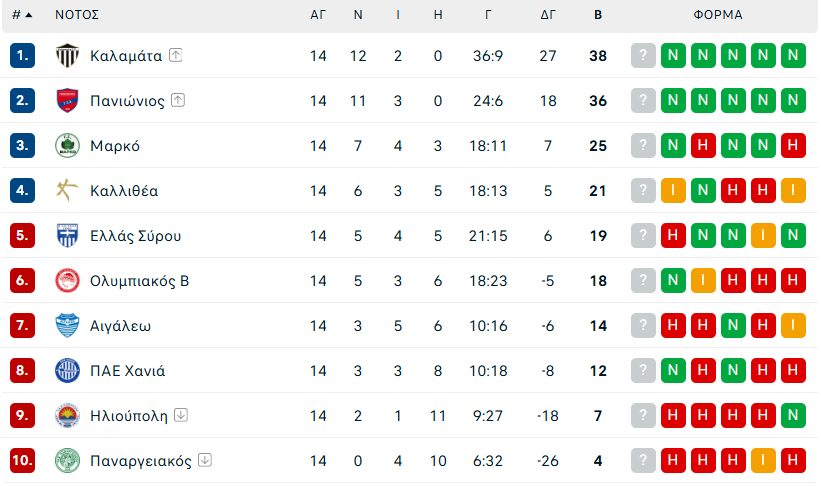Open the Παναργειακός team link
Image resolution: width=821 pixels, height=486 pixels.
tap(139, 461)
